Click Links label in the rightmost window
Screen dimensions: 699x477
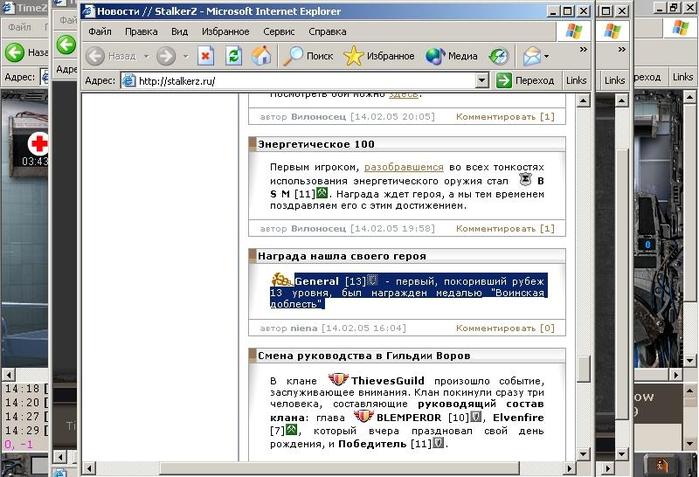point(683,77)
